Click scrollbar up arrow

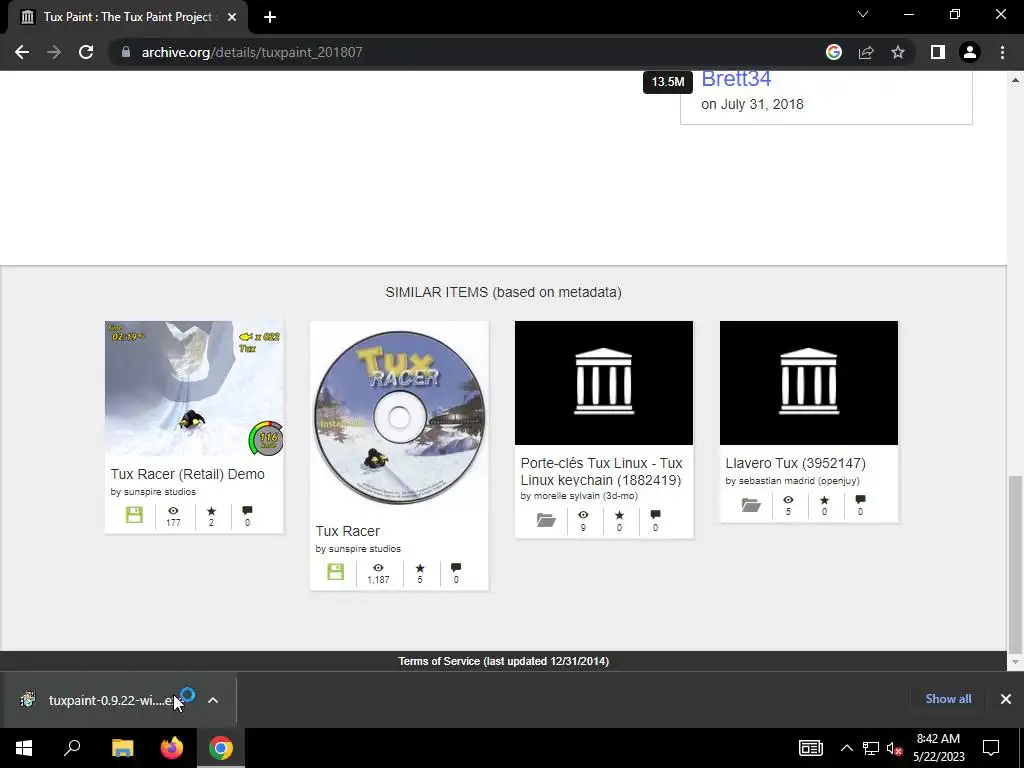[1015, 79]
